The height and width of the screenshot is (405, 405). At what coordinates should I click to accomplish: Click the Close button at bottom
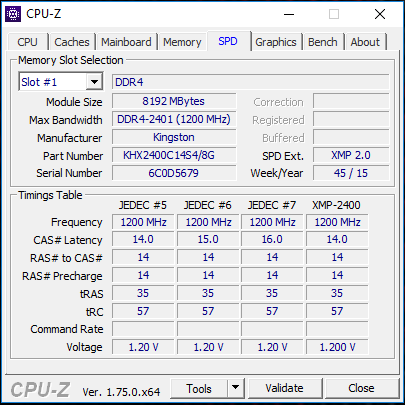click(x=361, y=388)
